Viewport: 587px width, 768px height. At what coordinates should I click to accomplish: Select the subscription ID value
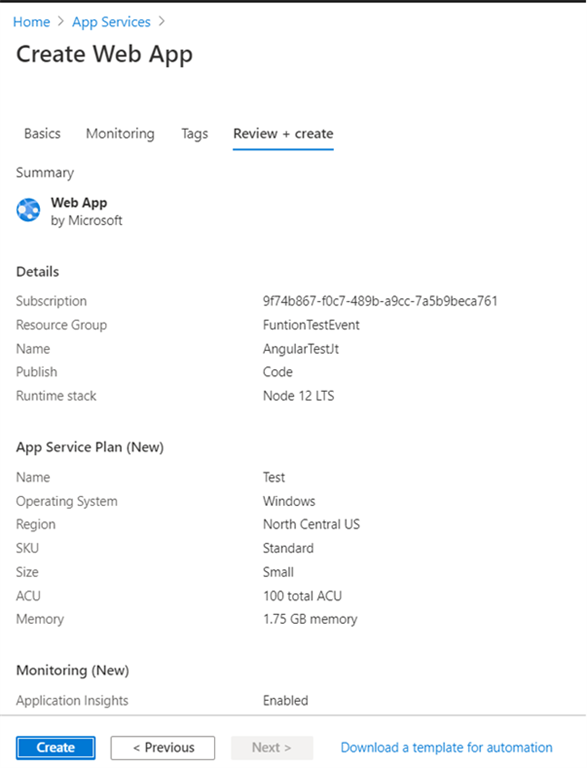(380, 301)
